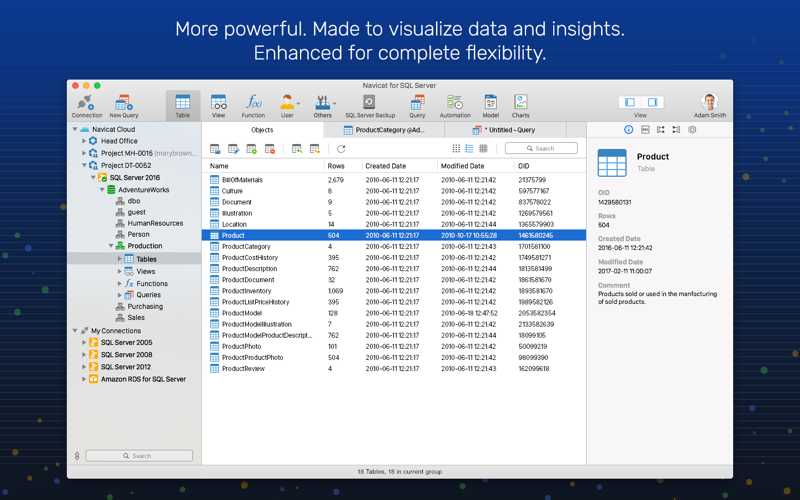This screenshot has height=500, width=800.
Task: Expand the SQL Server 2005 connection
Action: tap(84, 342)
